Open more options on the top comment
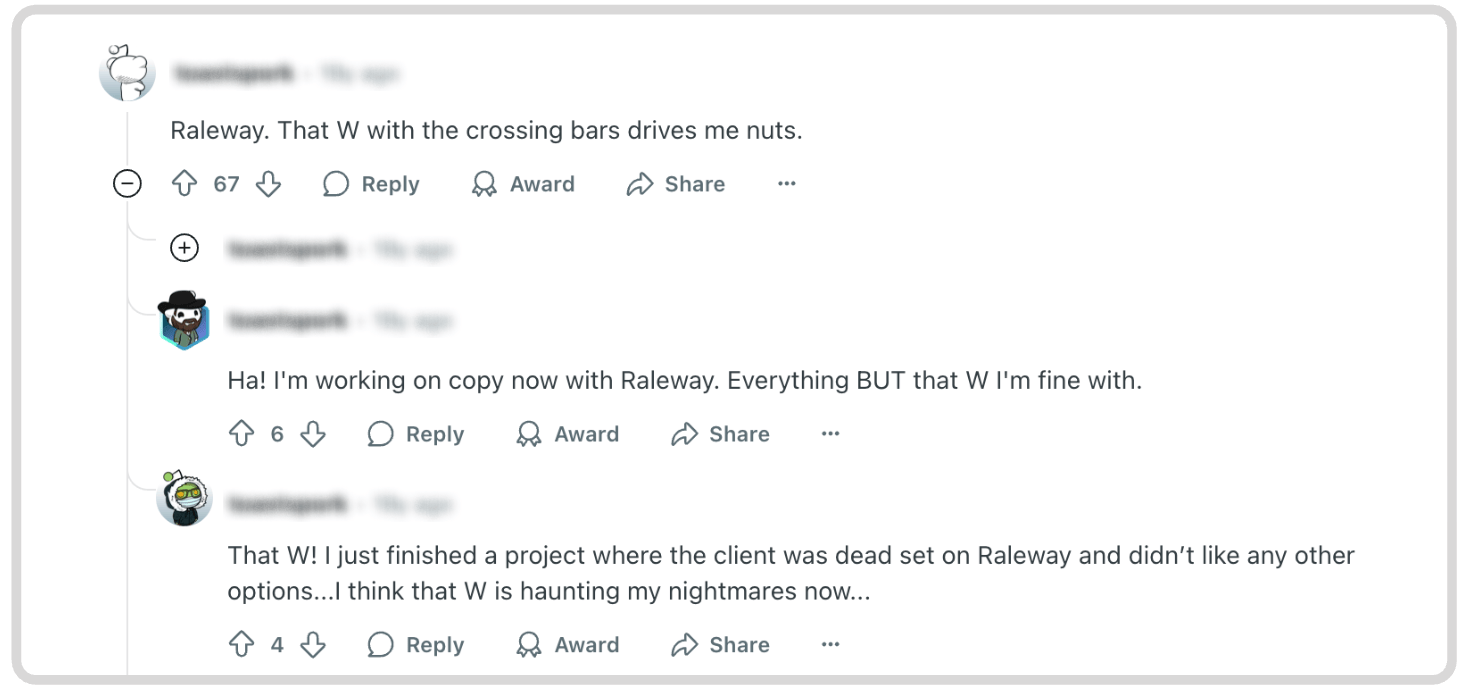The width and height of the screenshot is (1457, 700). pos(787,184)
